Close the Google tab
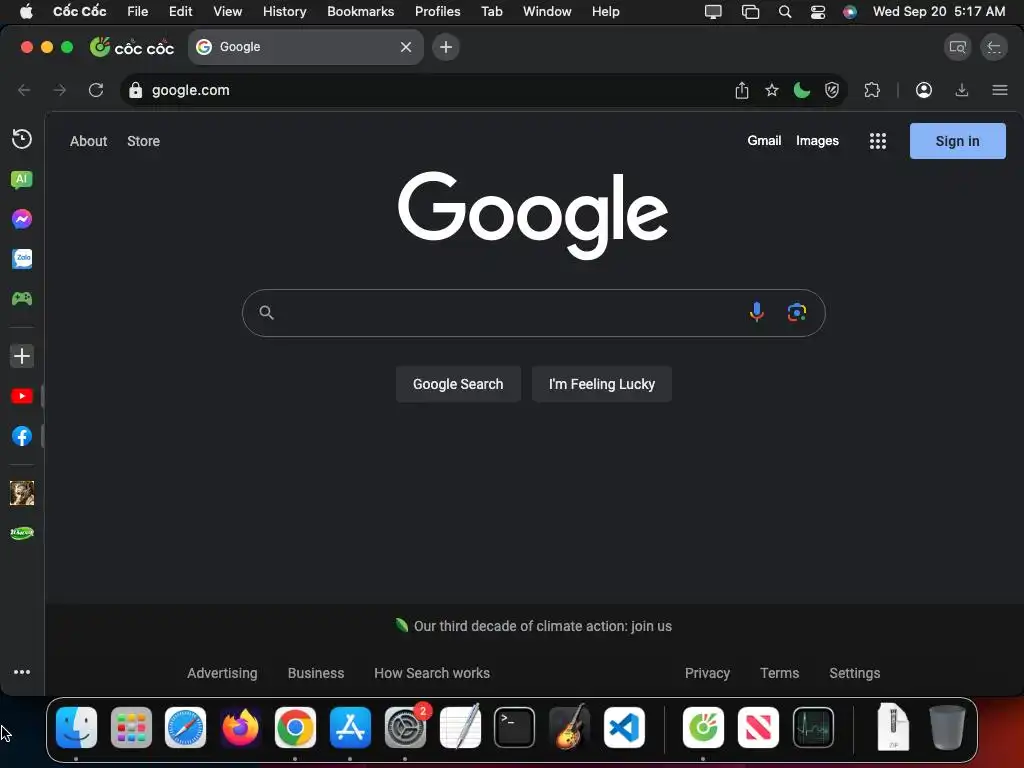1024x768 pixels. tap(406, 47)
